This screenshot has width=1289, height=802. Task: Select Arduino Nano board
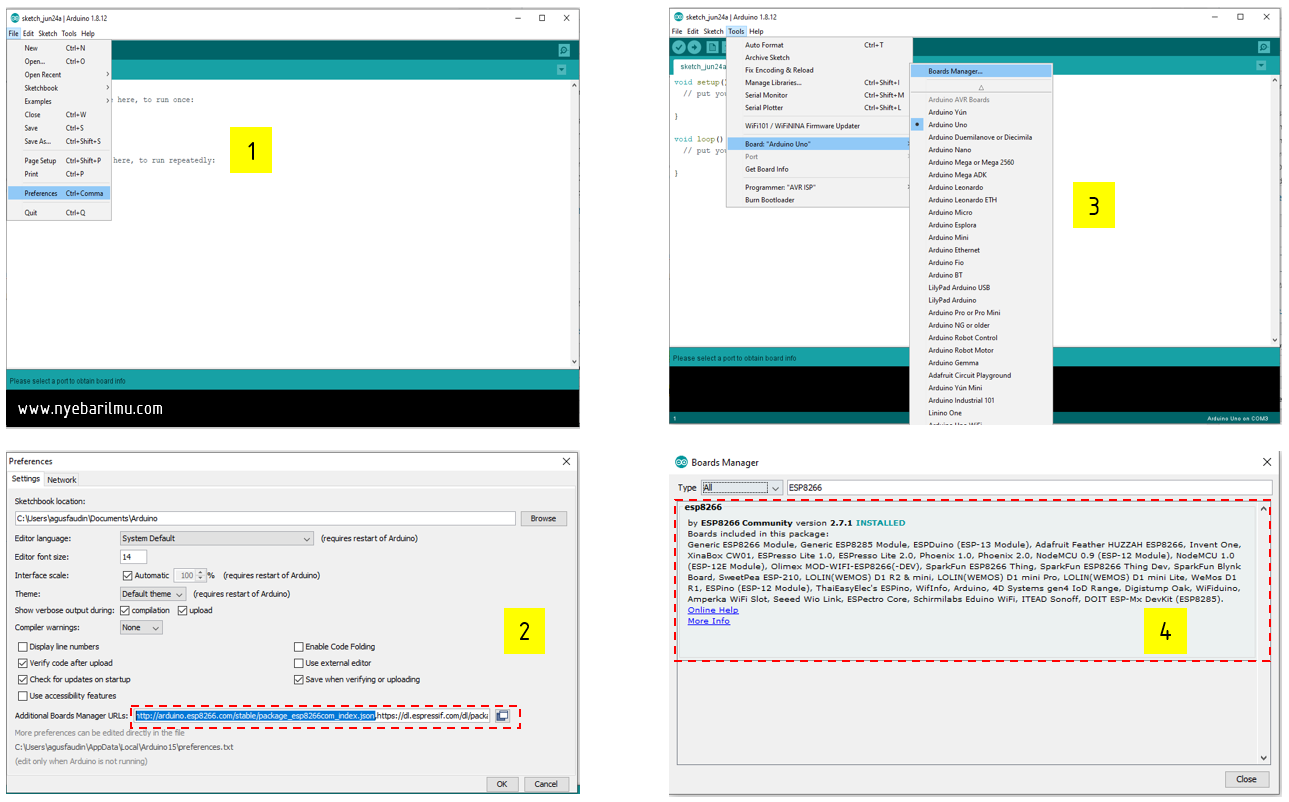[x=981, y=150]
